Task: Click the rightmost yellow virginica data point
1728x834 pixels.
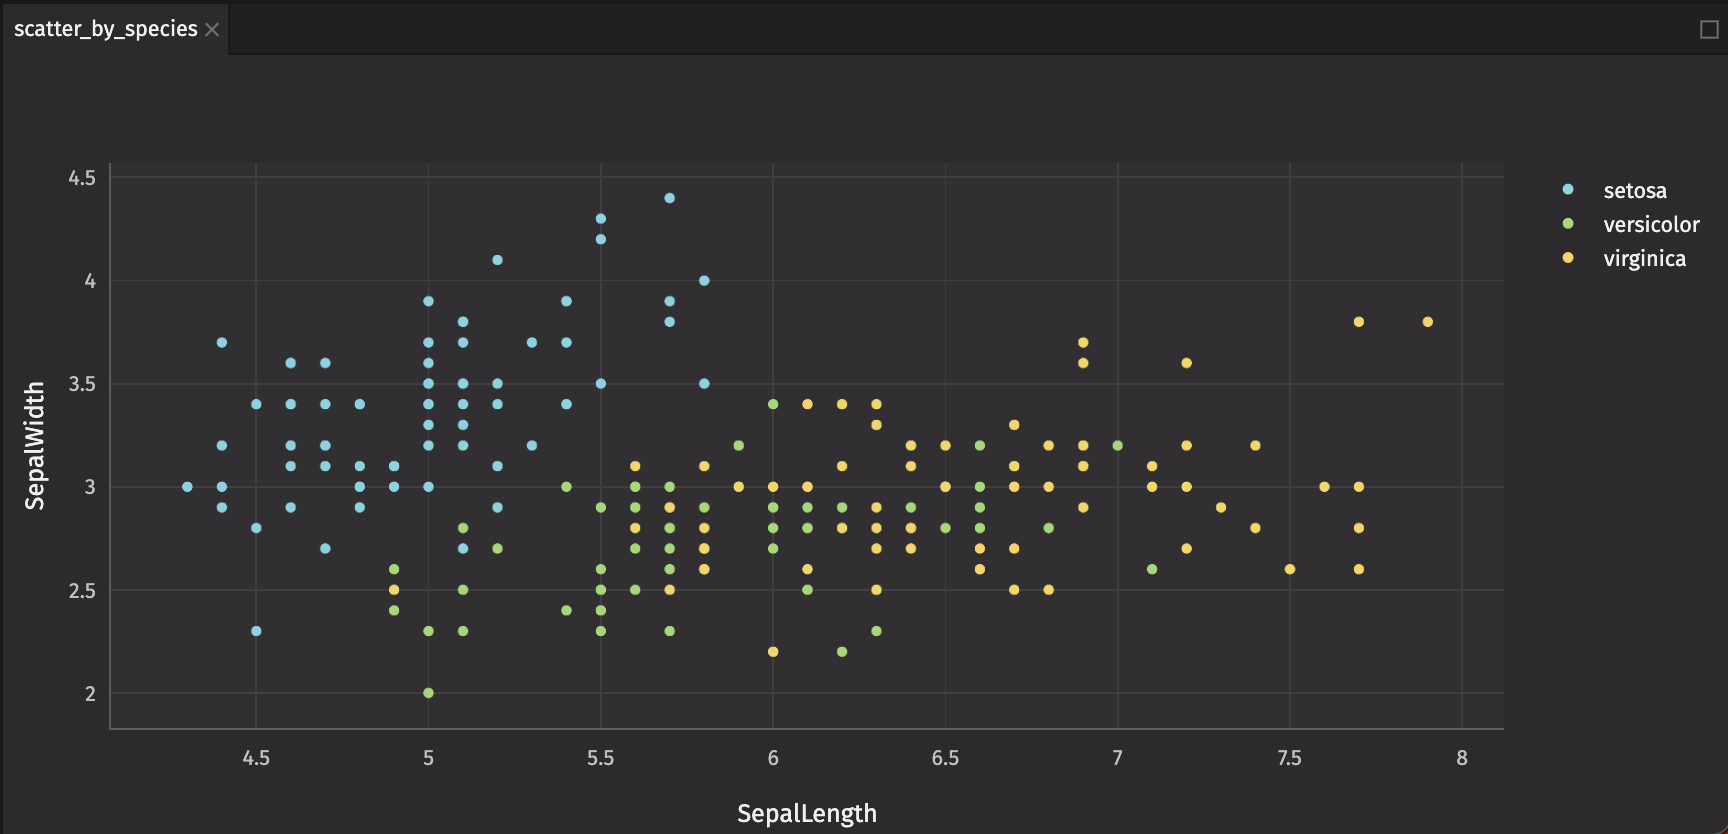Action: pyautogui.click(x=1428, y=322)
